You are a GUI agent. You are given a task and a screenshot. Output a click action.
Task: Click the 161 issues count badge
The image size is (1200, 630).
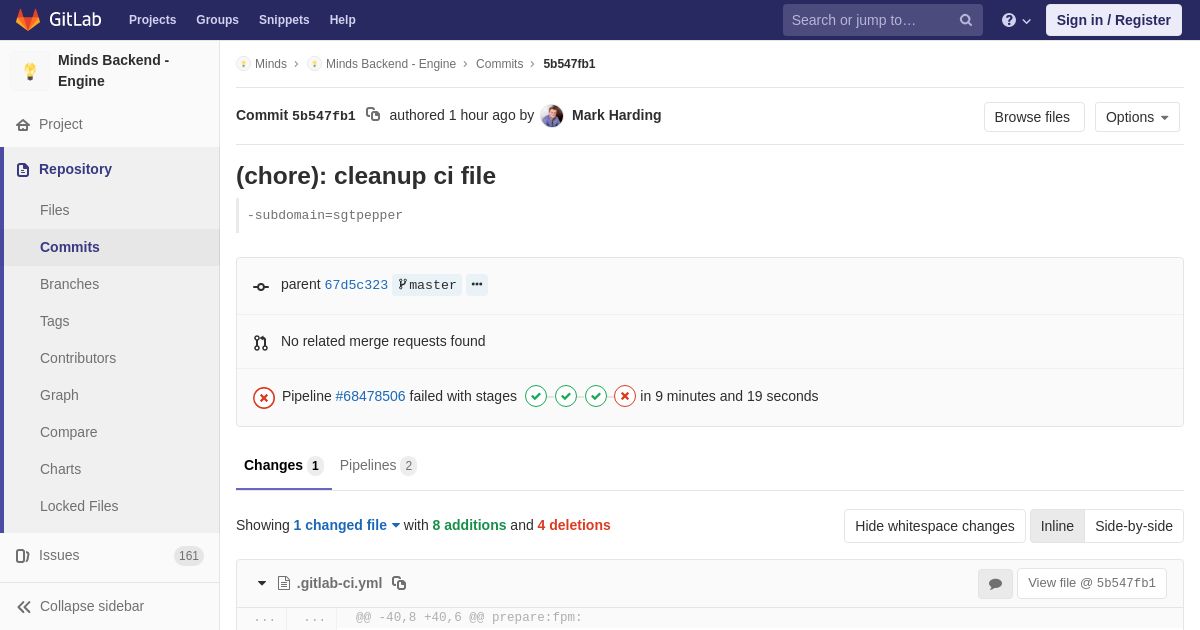coord(189,556)
